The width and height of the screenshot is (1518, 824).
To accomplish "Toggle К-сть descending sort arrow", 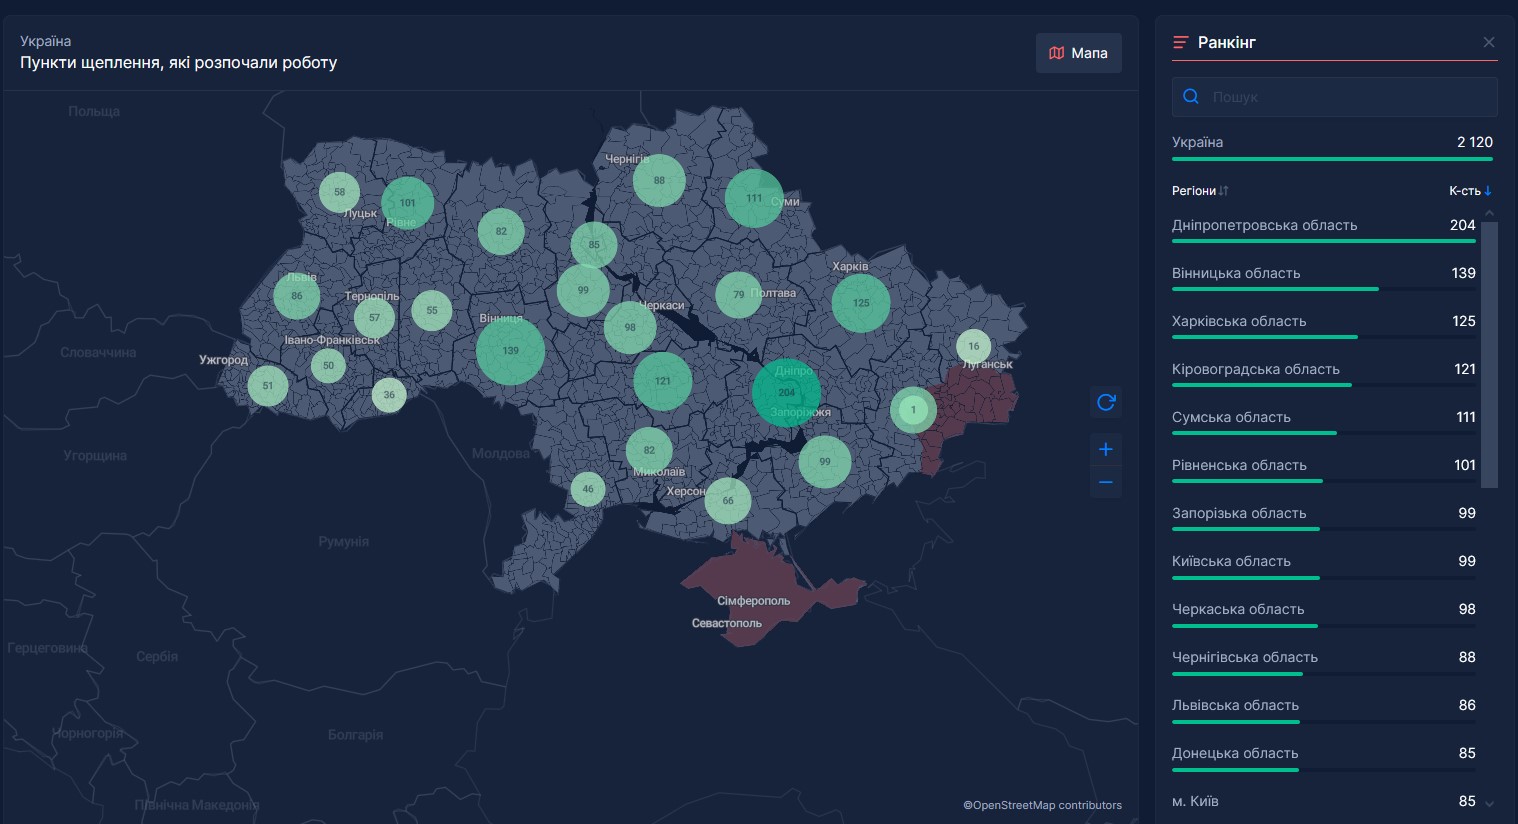I will (1488, 191).
